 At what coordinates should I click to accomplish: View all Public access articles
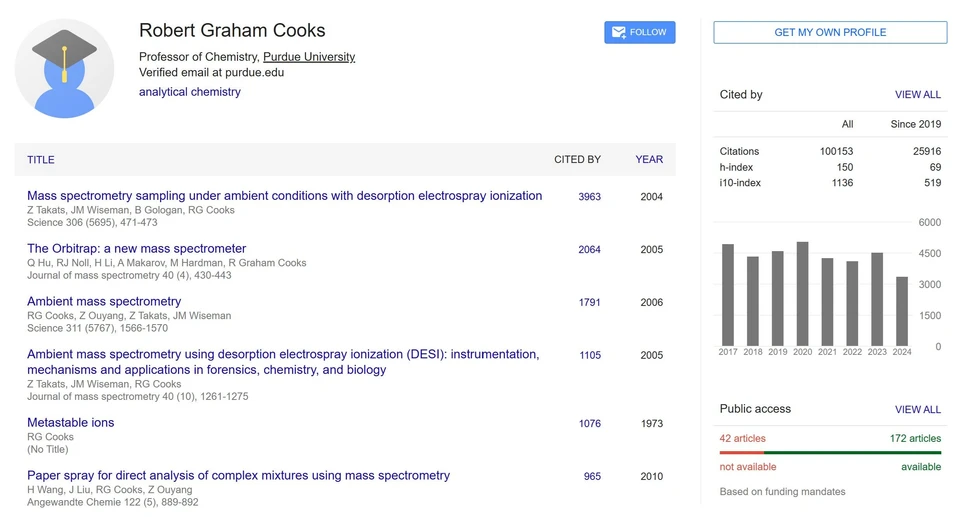pyautogui.click(x=917, y=410)
